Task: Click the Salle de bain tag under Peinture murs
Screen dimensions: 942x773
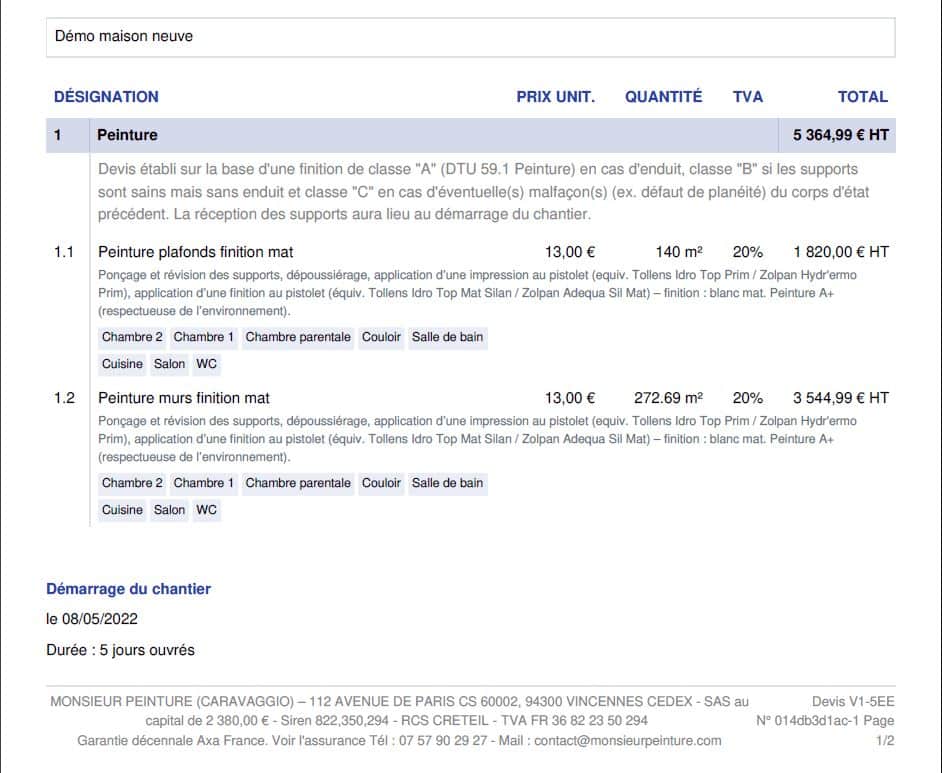Action: pos(447,483)
